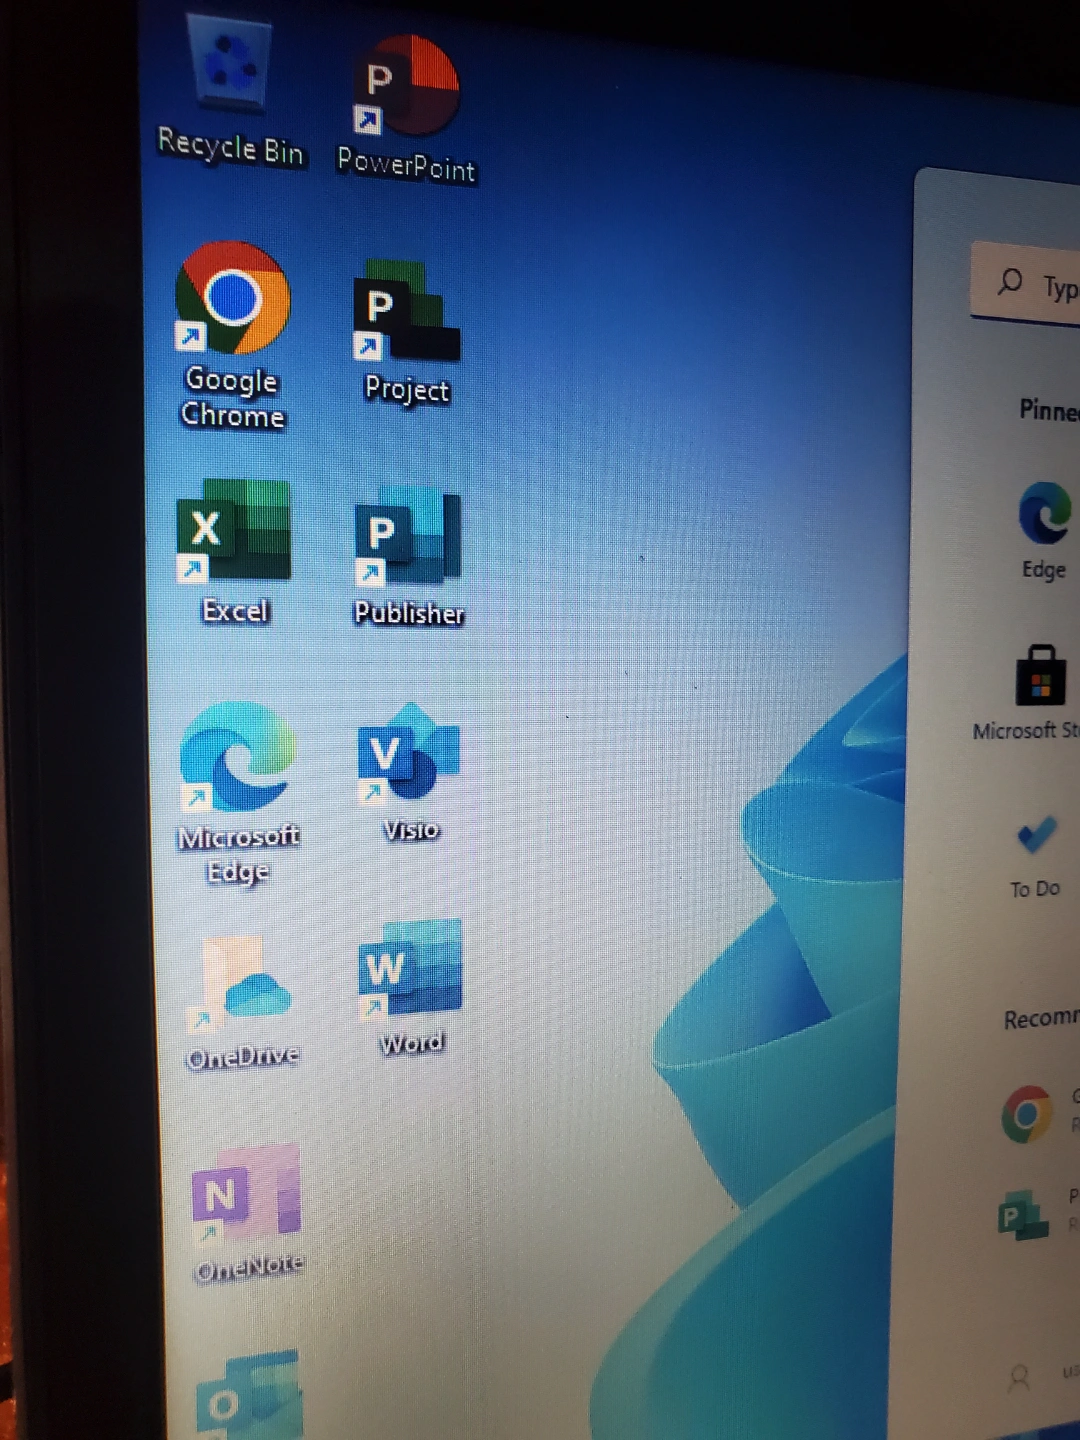The image size is (1080, 1440).
Task: Select the Microsoft Edge desktop shortcut
Action: coord(238,792)
